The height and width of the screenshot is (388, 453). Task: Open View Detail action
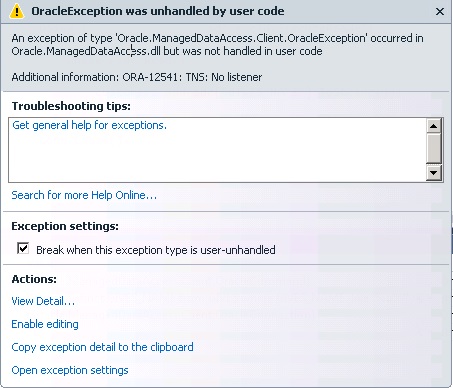43,301
